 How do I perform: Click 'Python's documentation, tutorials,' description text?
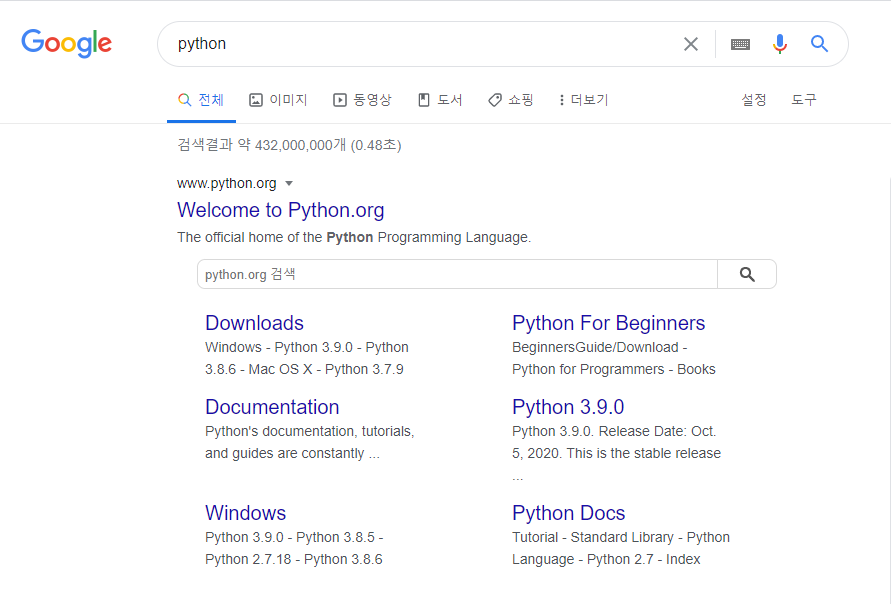310,431
